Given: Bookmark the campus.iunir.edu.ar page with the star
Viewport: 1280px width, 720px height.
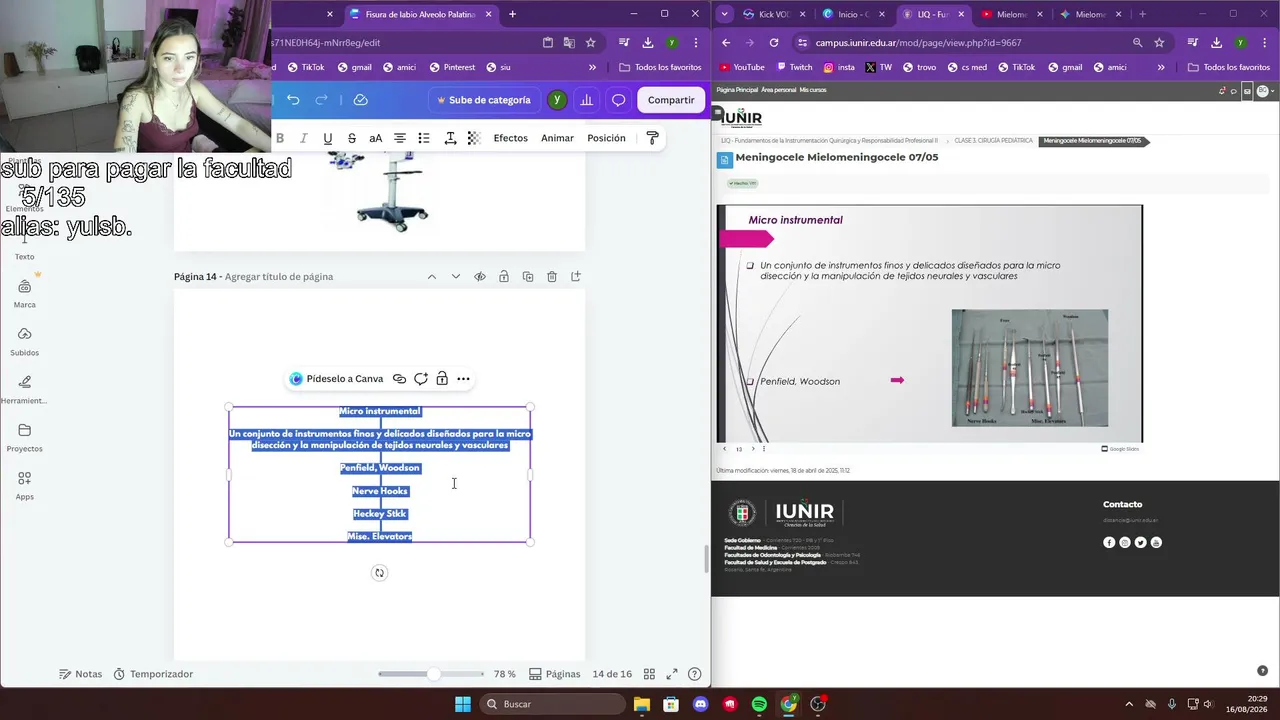Looking at the screenshot, I should tap(1159, 43).
